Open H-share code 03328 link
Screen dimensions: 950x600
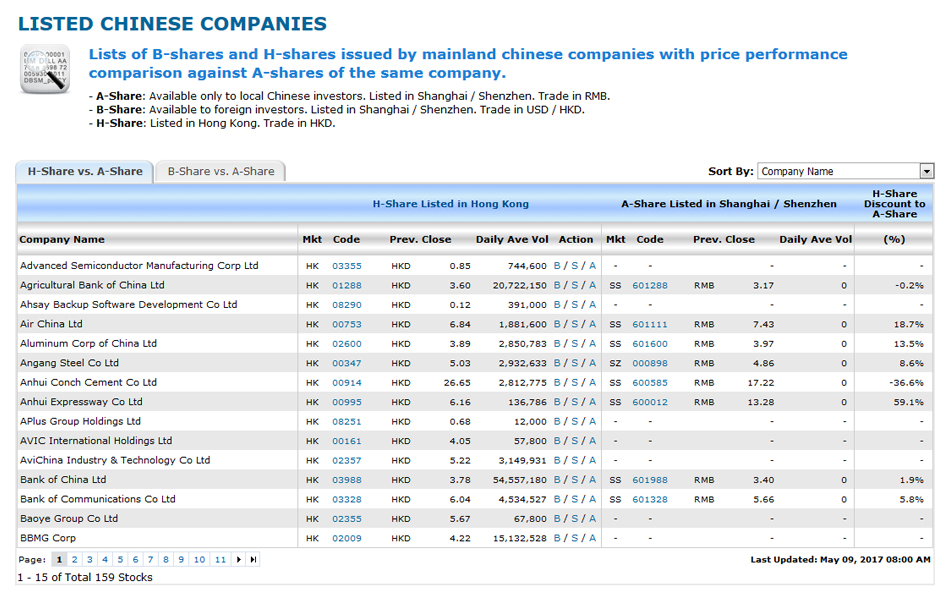[x=347, y=499]
